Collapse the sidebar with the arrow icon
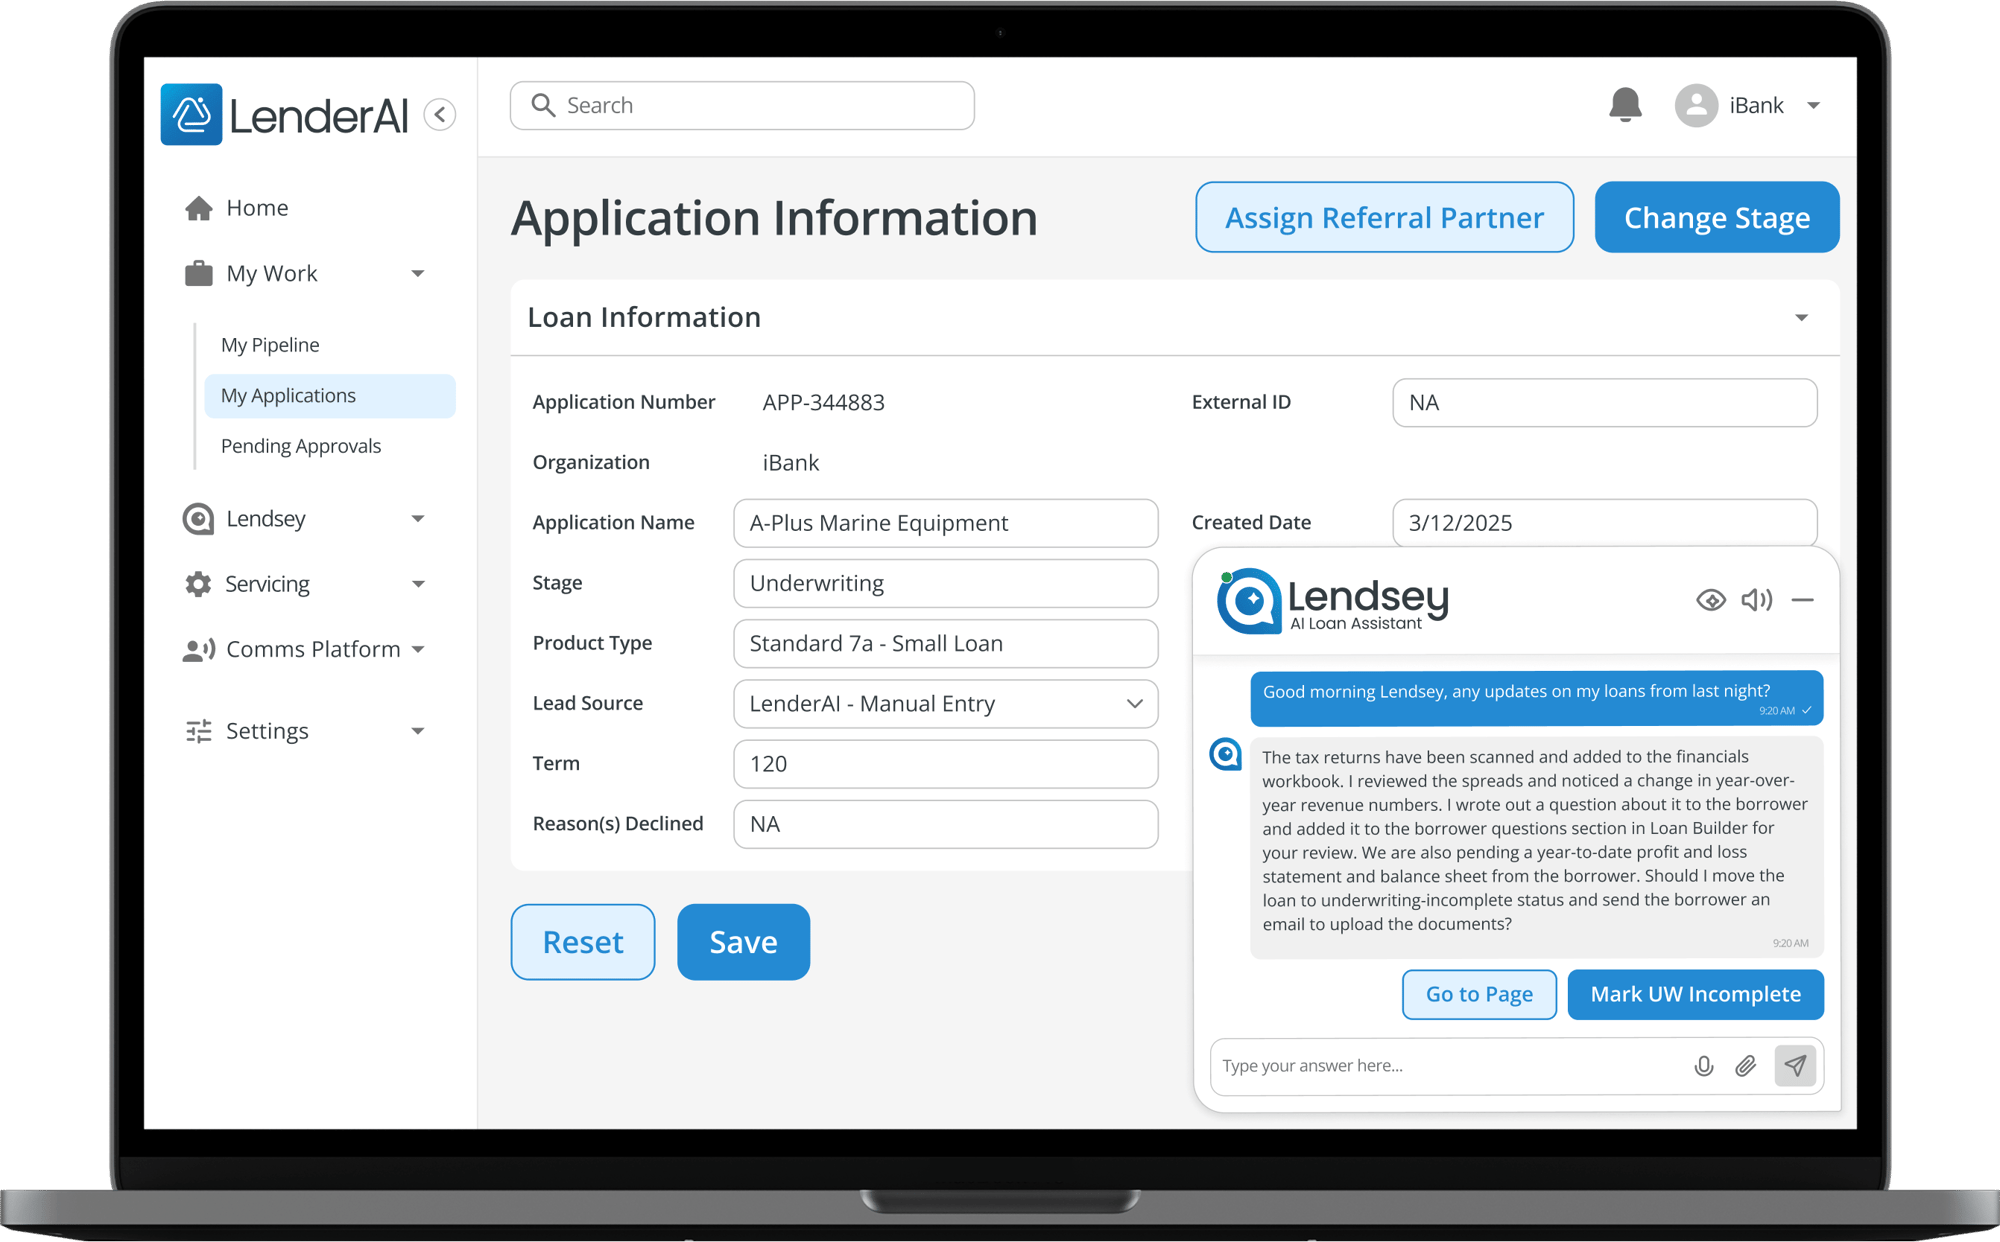 pyautogui.click(x=440, y=114)
